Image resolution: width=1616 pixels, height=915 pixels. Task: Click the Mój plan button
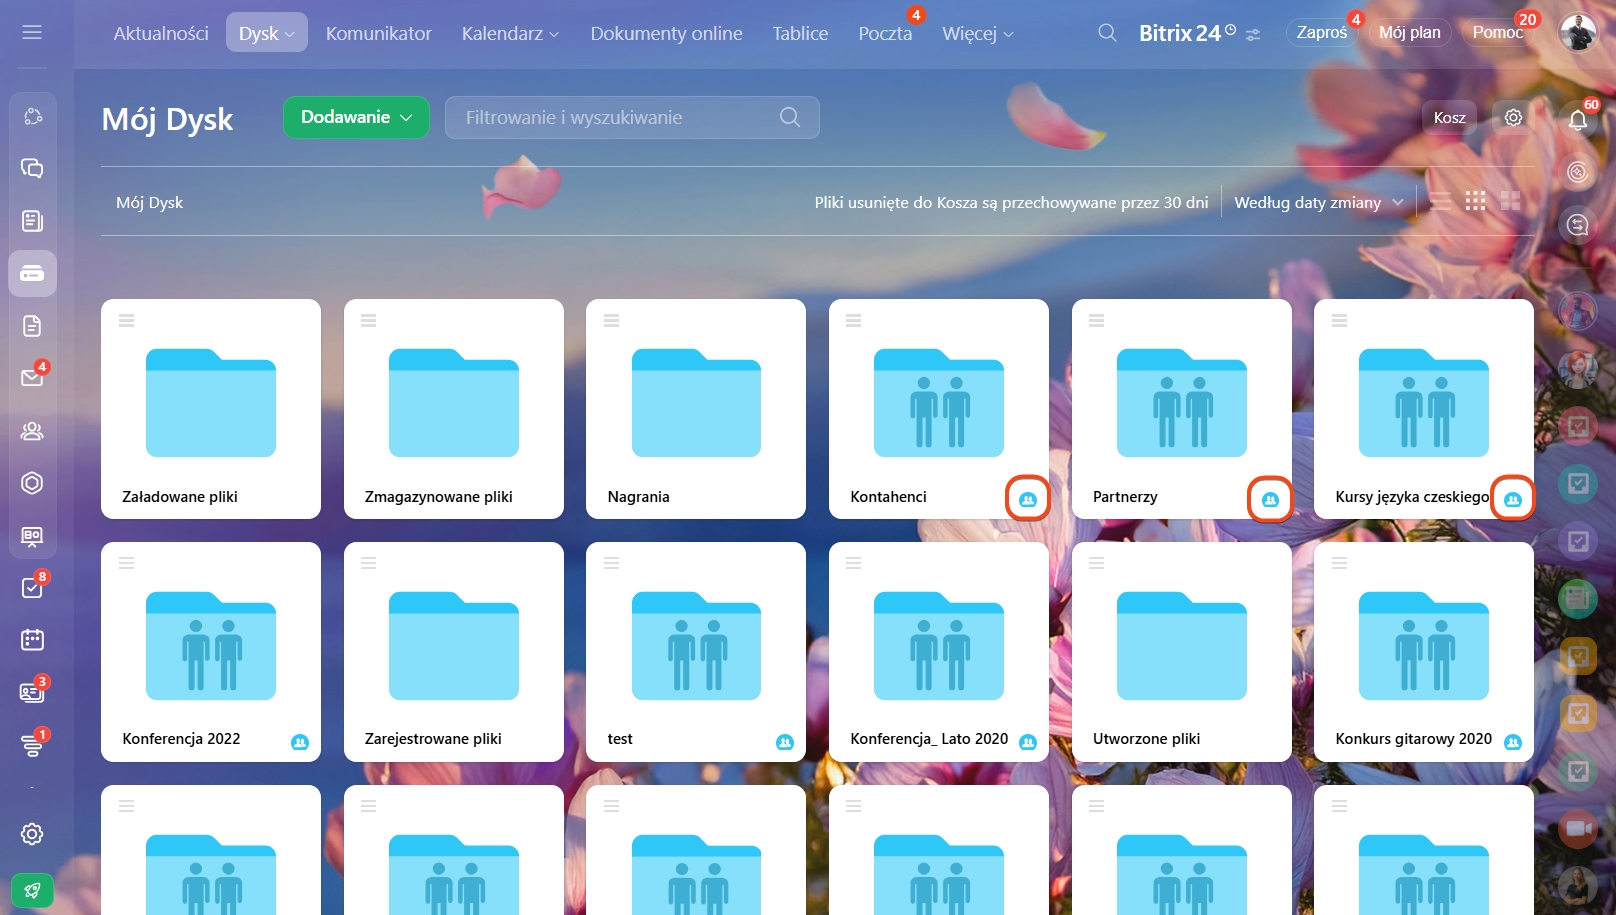coord(1410,32)
